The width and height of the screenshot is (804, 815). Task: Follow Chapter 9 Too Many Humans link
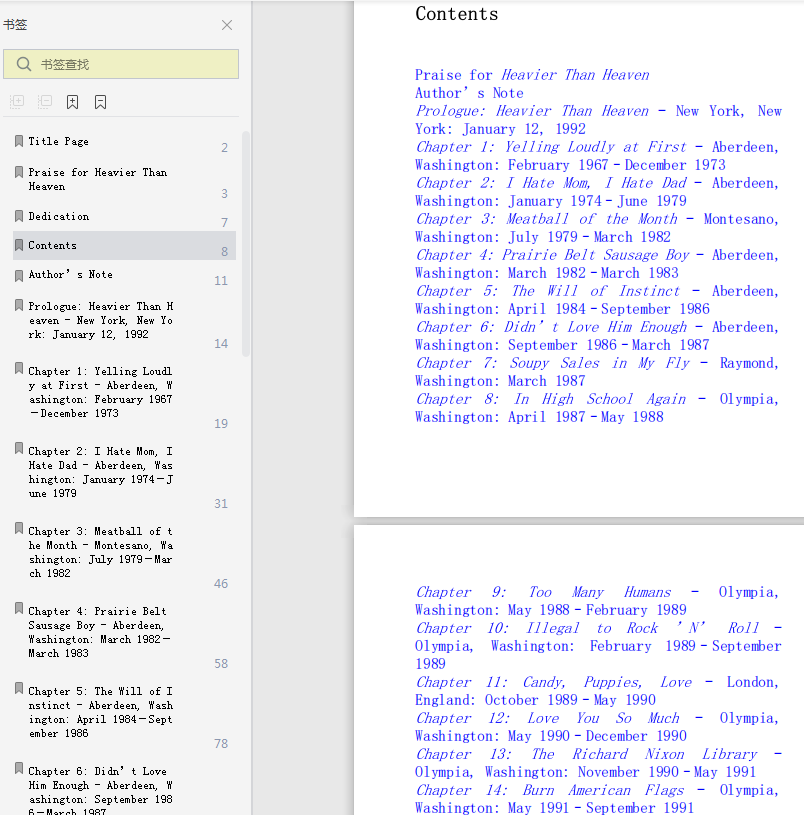[597, 601]
